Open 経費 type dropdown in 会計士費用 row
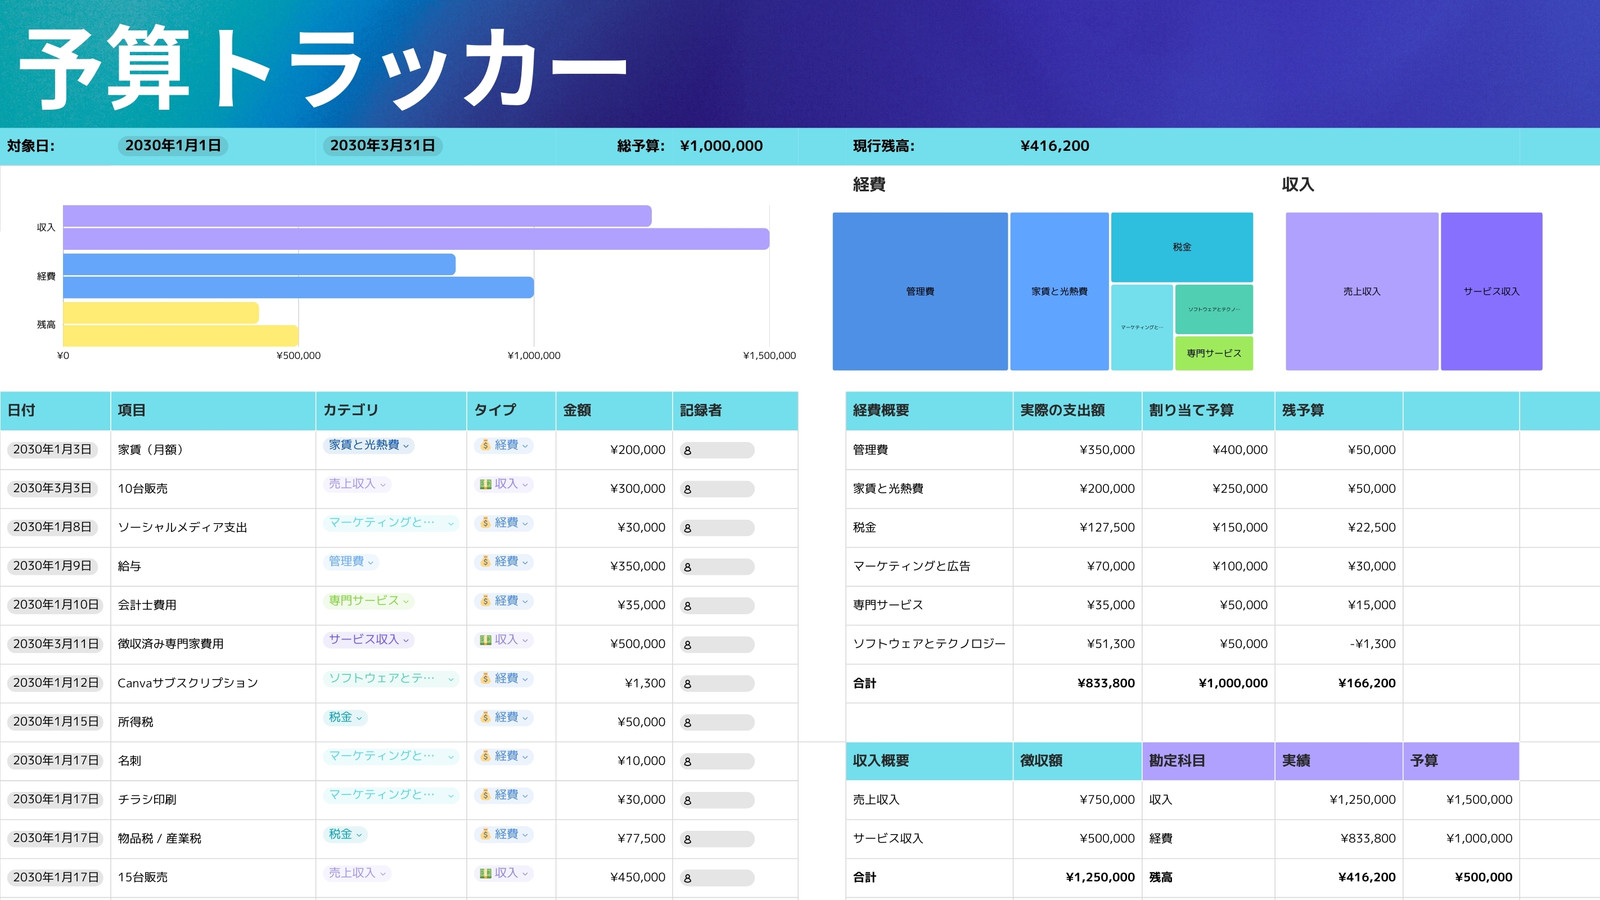Viewport: 1600px width, 900px height. [504, 601]
